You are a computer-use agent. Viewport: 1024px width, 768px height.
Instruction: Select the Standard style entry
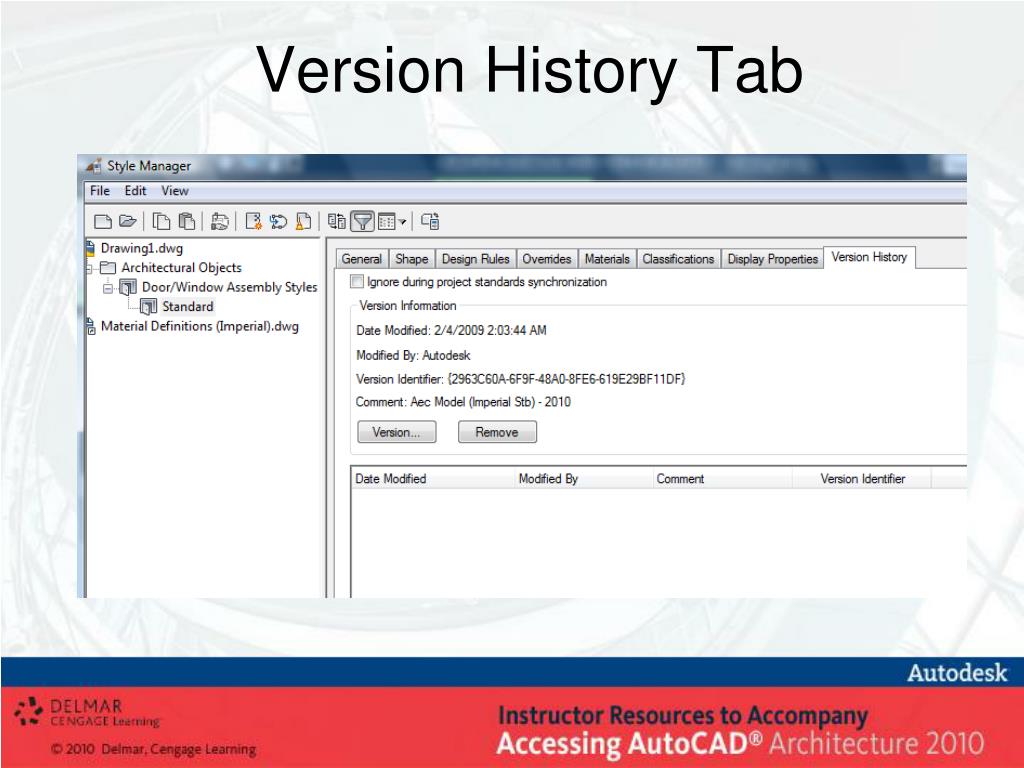click(188, 306)
